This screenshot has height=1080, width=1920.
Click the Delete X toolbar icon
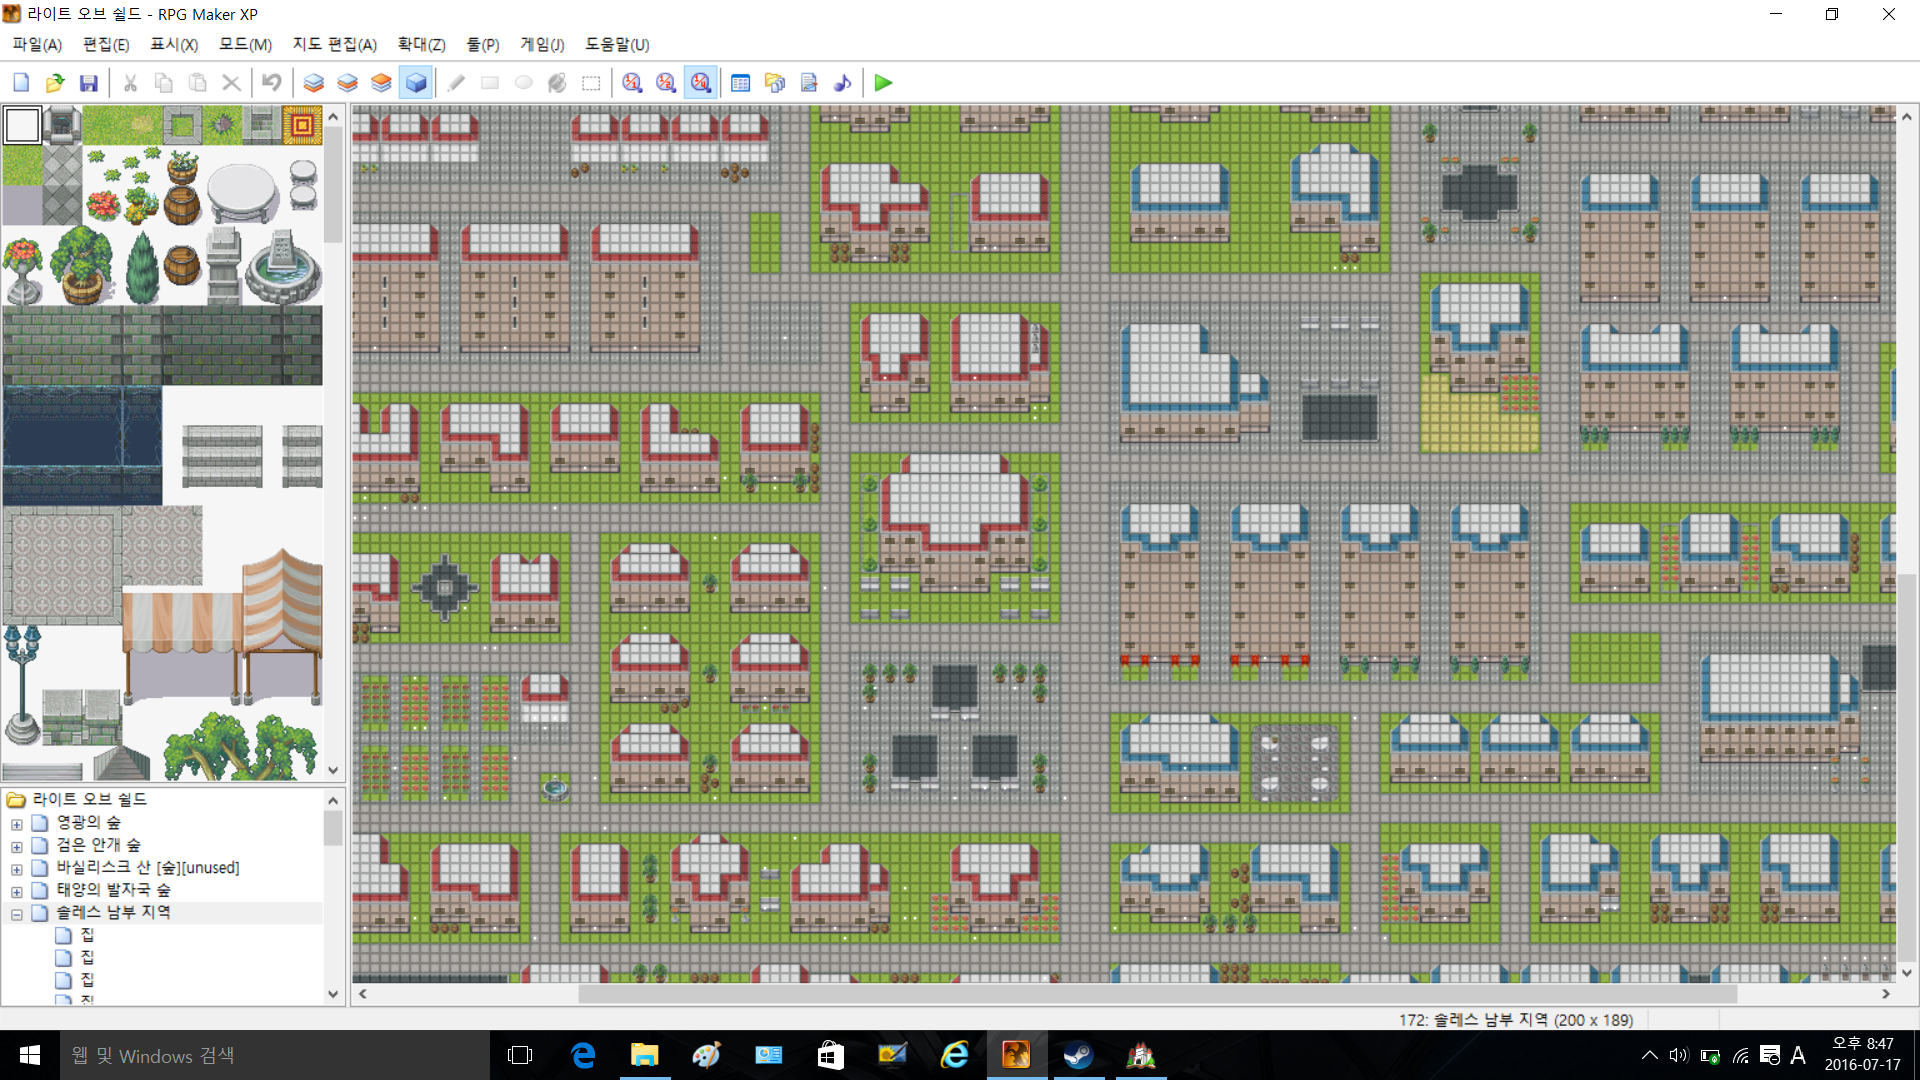[231, 83]
